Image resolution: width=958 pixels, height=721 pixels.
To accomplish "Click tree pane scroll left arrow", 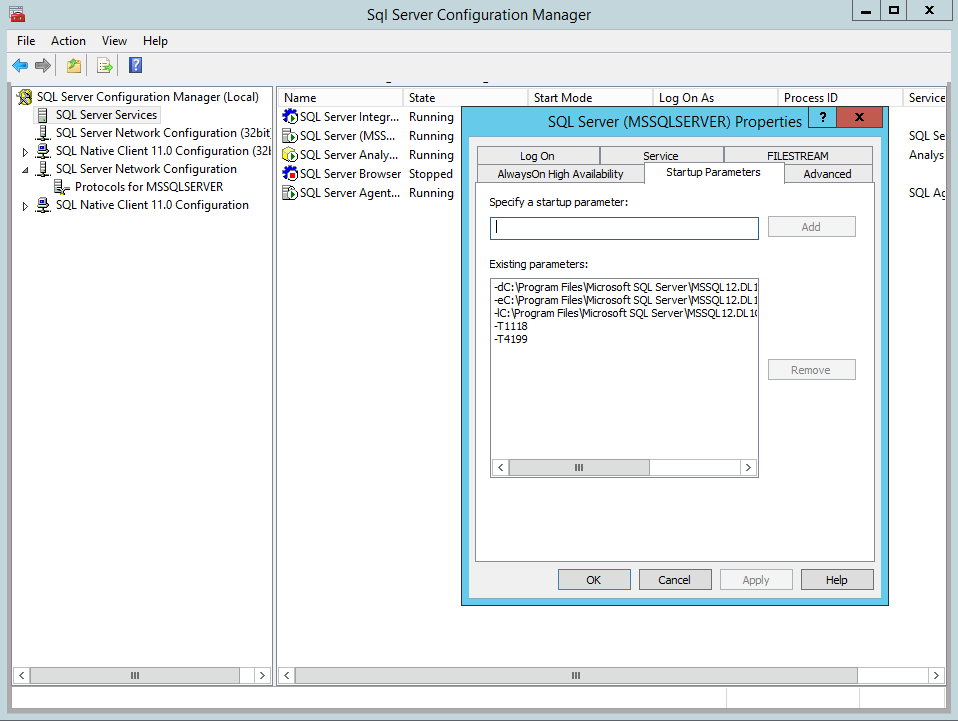I will coord(21,675).
